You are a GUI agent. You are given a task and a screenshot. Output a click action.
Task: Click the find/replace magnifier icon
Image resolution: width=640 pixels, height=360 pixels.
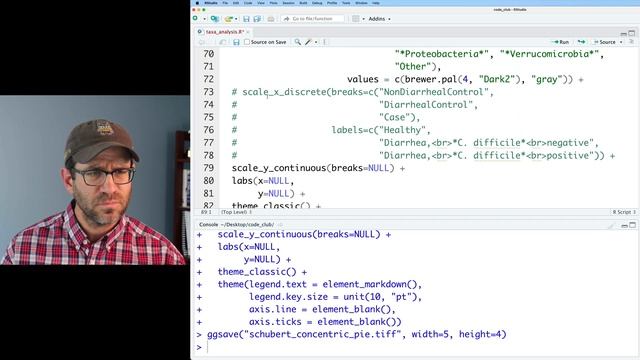click(x=298, y=42)
